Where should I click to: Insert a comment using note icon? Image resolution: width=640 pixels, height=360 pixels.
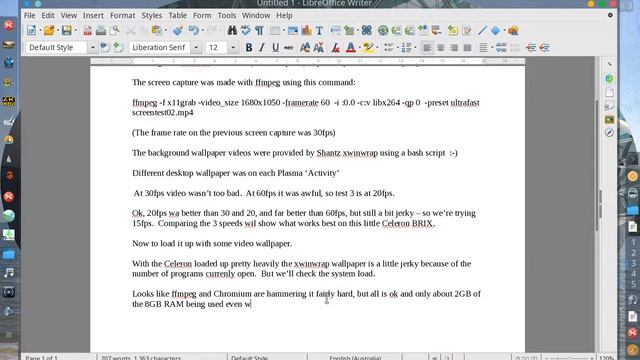pyautogui.click(x=452, y=30)
